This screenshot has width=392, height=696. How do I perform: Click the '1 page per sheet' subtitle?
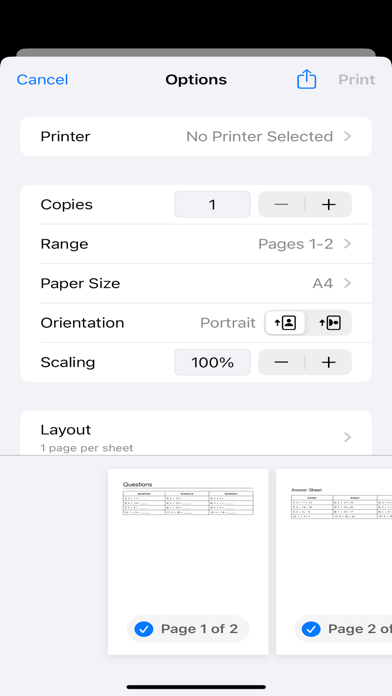[87, 448]
